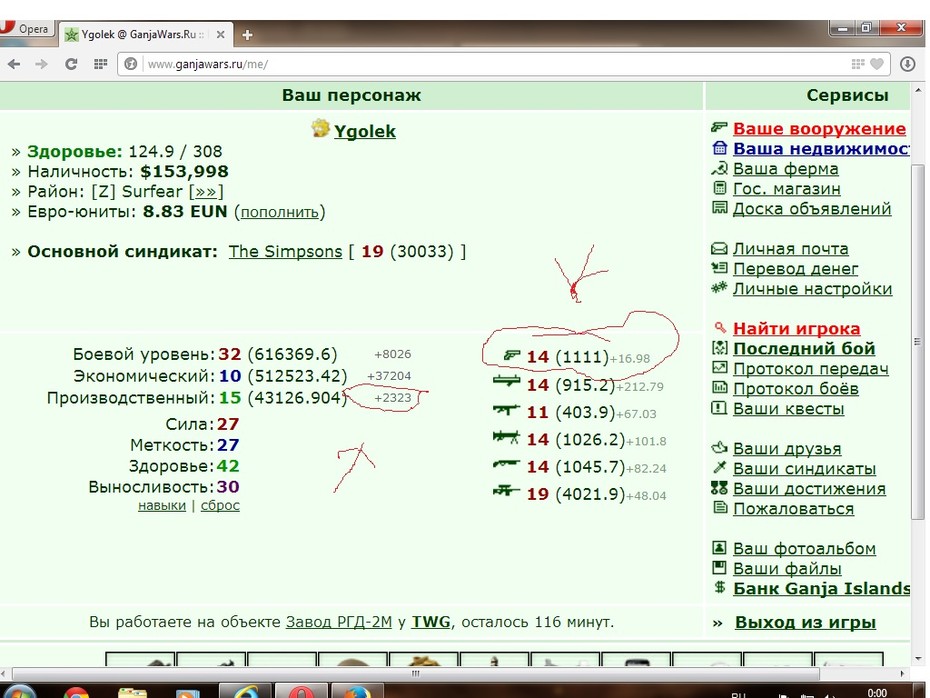Click the icon beside Протокол боёв
Viewport: 930px width, 698px height.
click(719, 388)
